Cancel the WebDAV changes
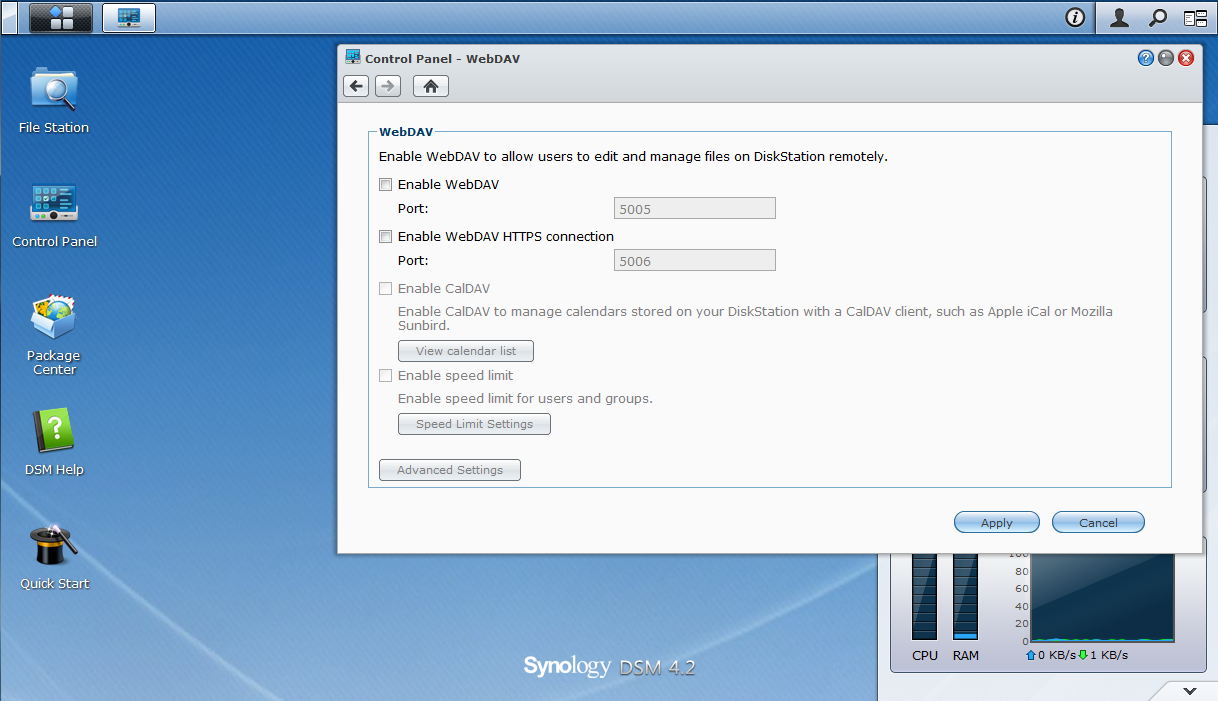Screen dimensions: 1218x701 [x=1098, y=522]
